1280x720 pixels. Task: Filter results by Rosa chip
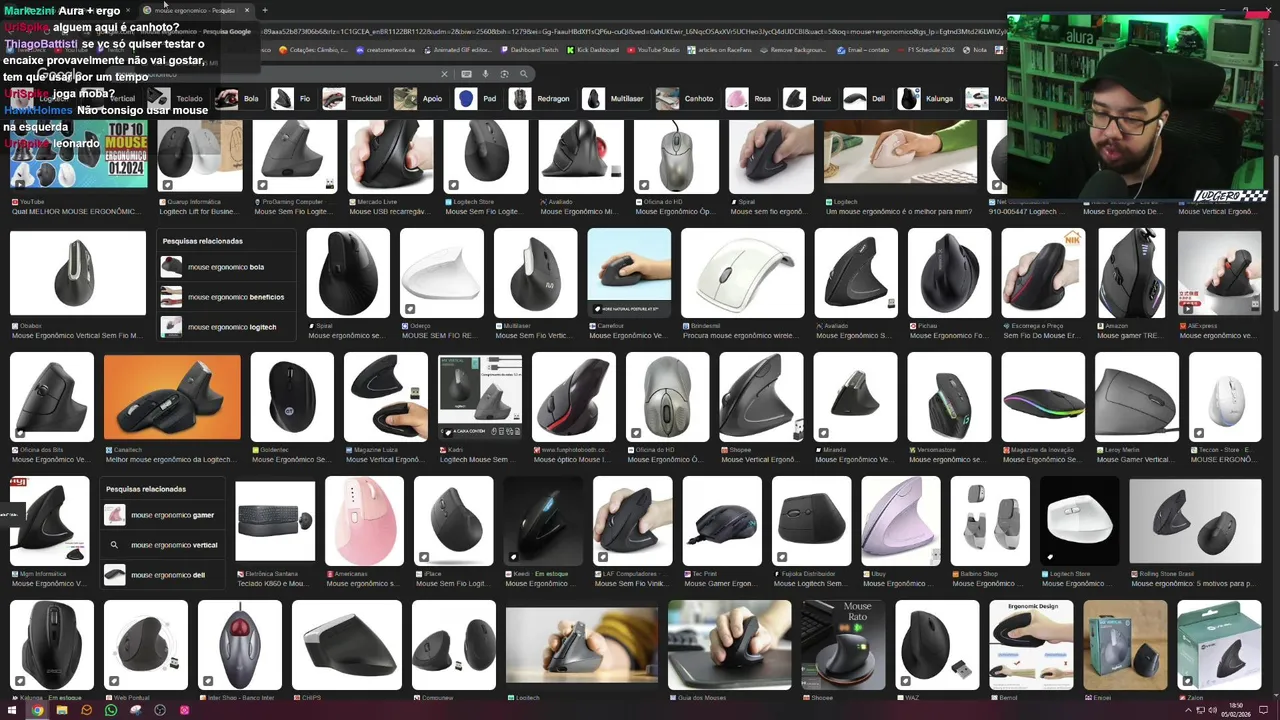[x=750, y=98]
